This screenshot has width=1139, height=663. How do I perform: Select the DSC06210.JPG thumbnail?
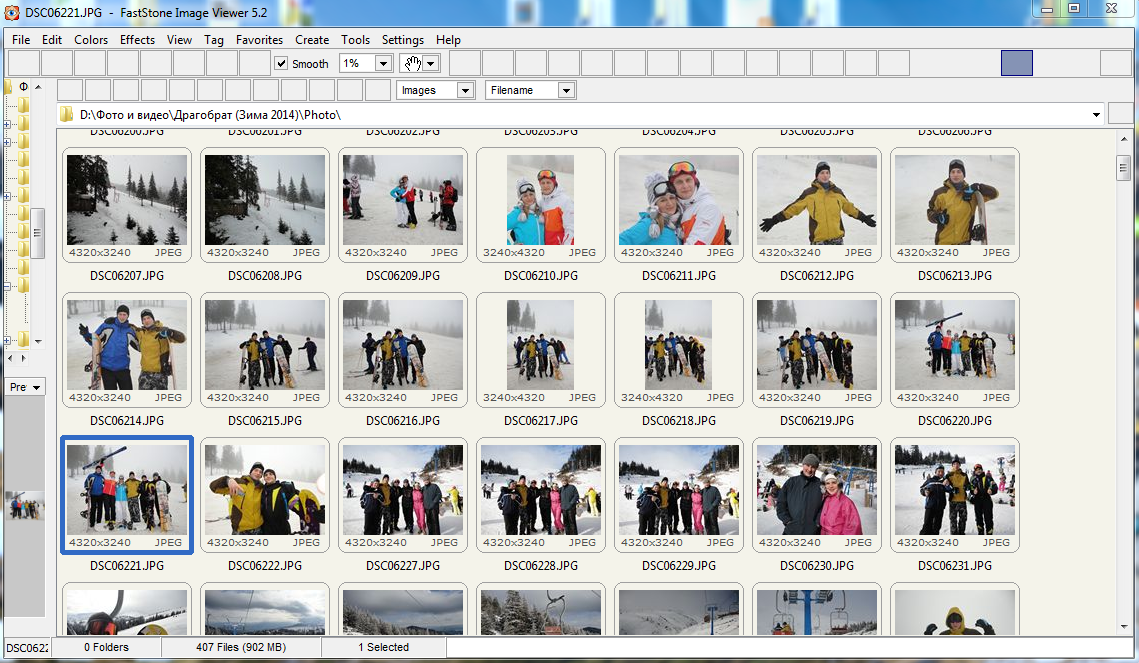coord(540,200)
